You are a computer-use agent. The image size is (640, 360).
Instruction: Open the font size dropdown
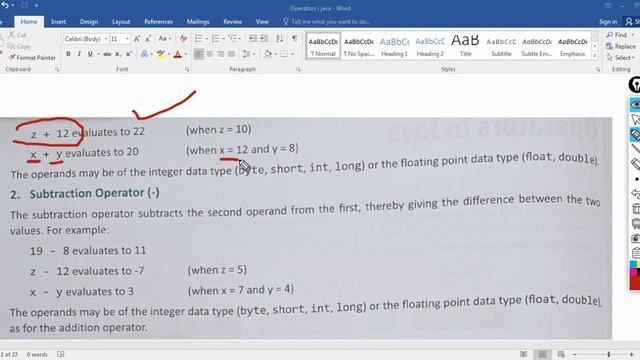(127, 39)
